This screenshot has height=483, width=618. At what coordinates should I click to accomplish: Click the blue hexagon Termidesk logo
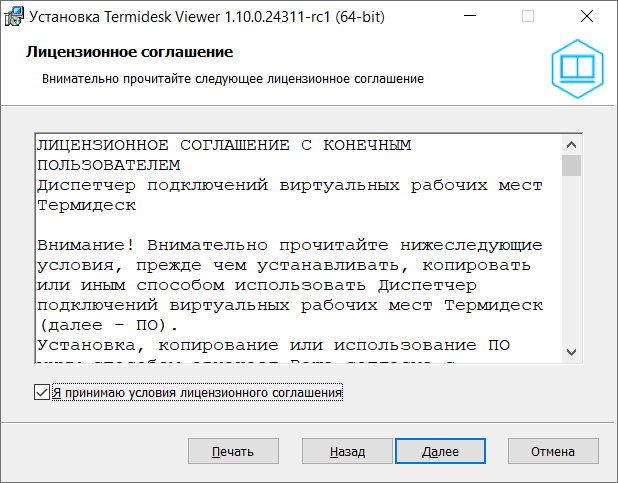(577, 69)
